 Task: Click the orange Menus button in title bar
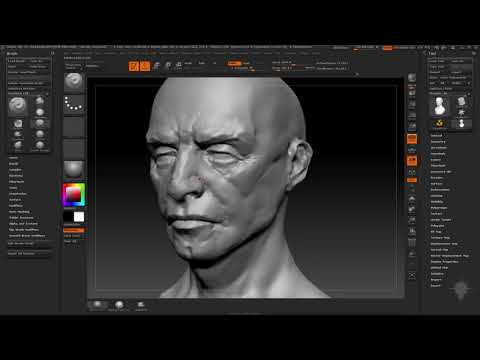coord(387,48)
